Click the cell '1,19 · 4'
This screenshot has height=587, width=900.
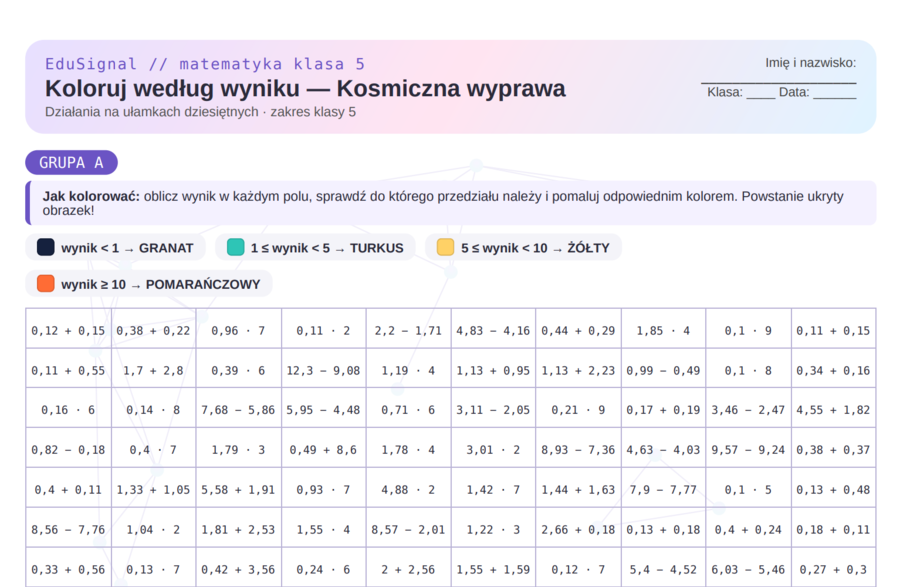click(x=408, y=368)
